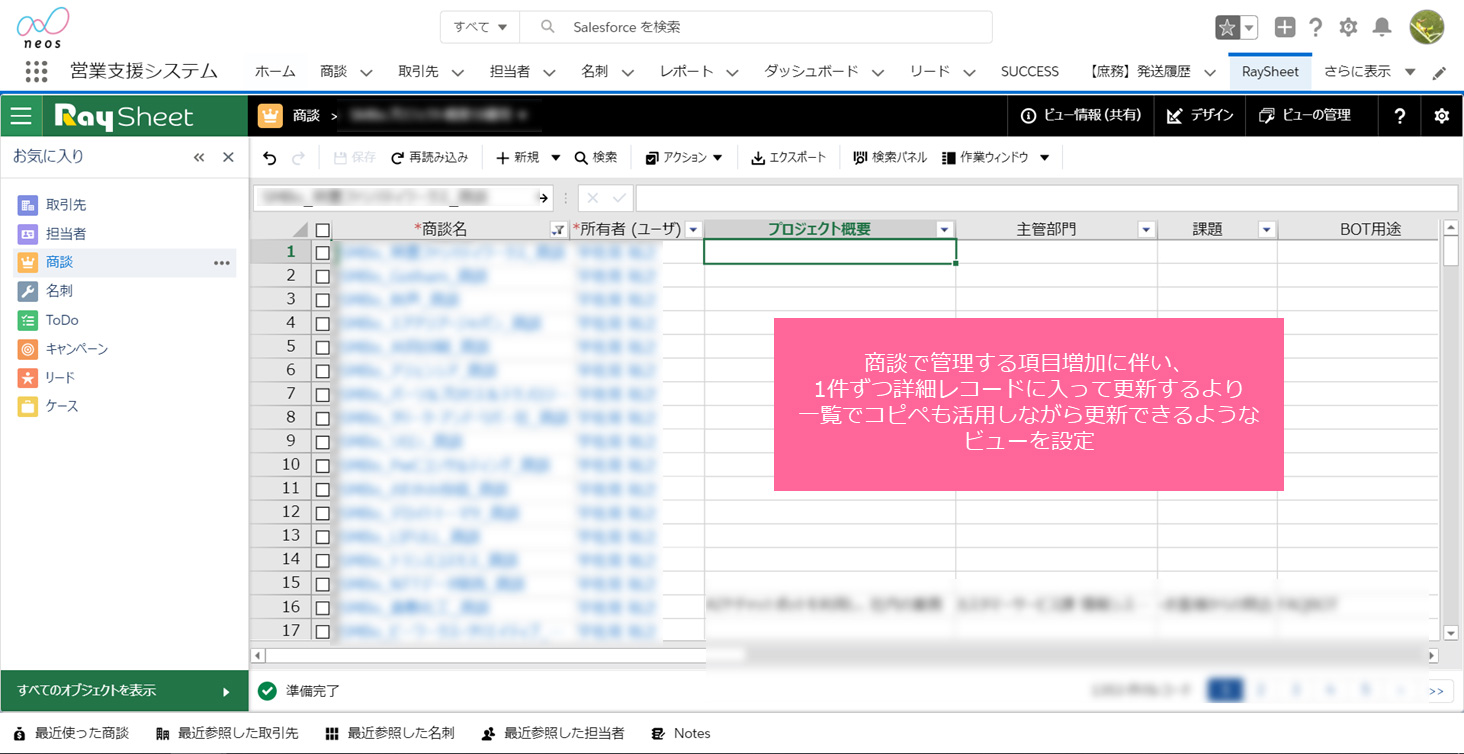This screenshot has height=754, width=1464.
Task: Toggle the select-all header checkbox
Action: (322, 230)
